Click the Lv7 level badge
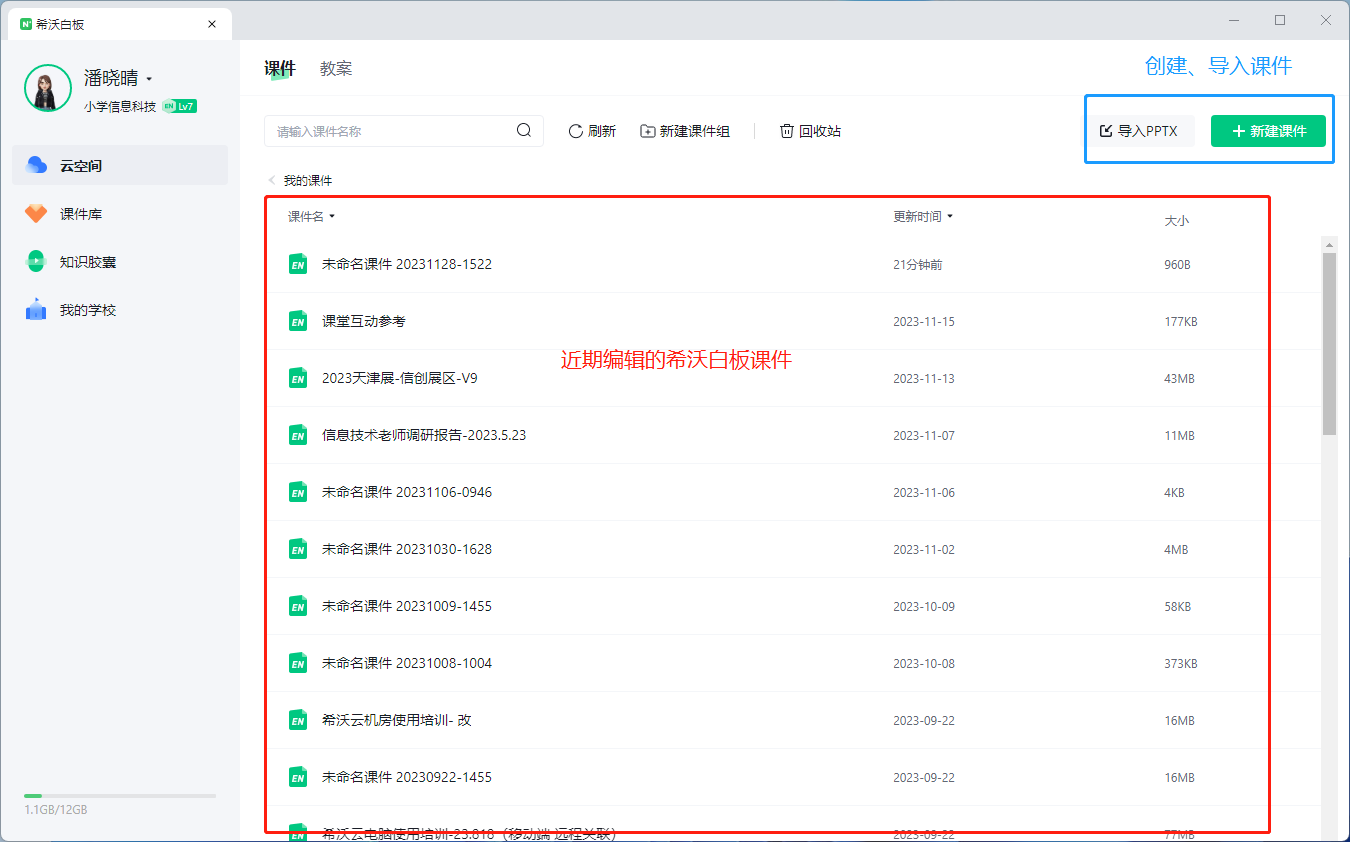 [x=179, y=106]
